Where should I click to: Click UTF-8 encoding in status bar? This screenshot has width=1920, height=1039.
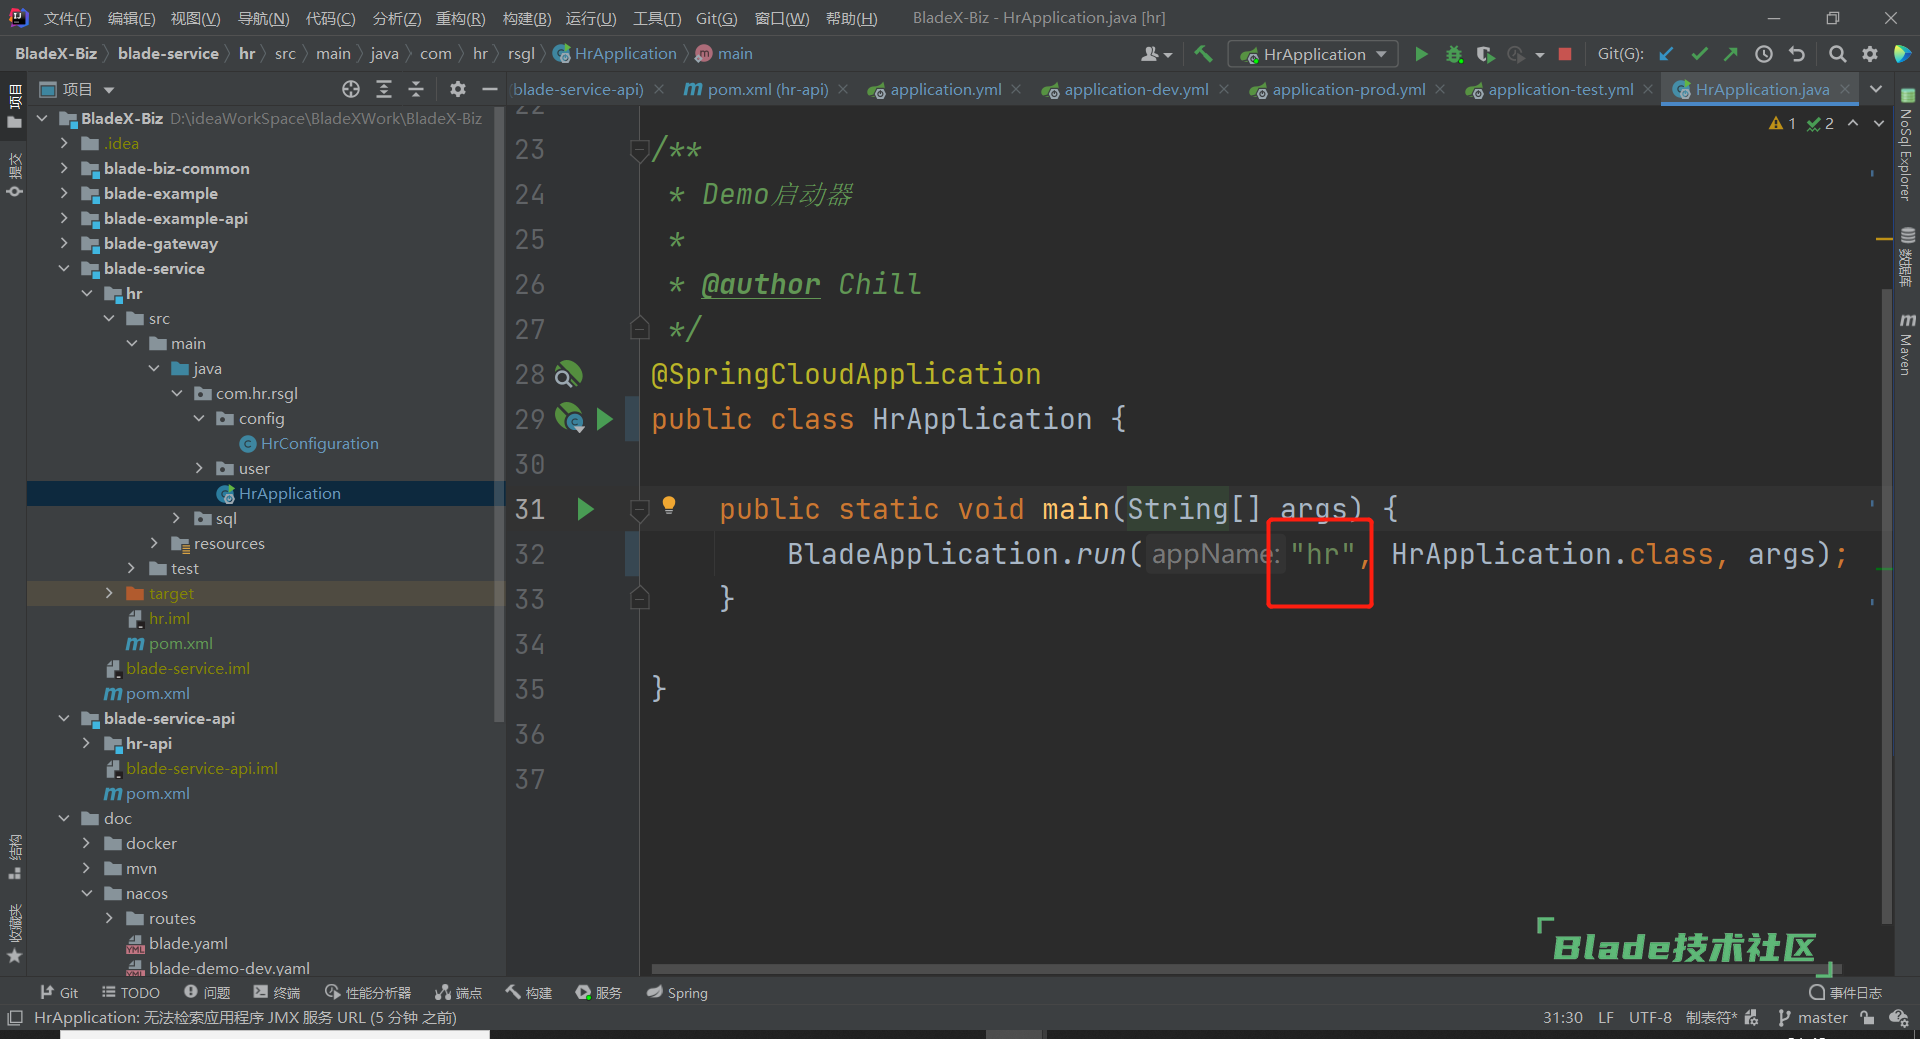pos(1650,1017)
